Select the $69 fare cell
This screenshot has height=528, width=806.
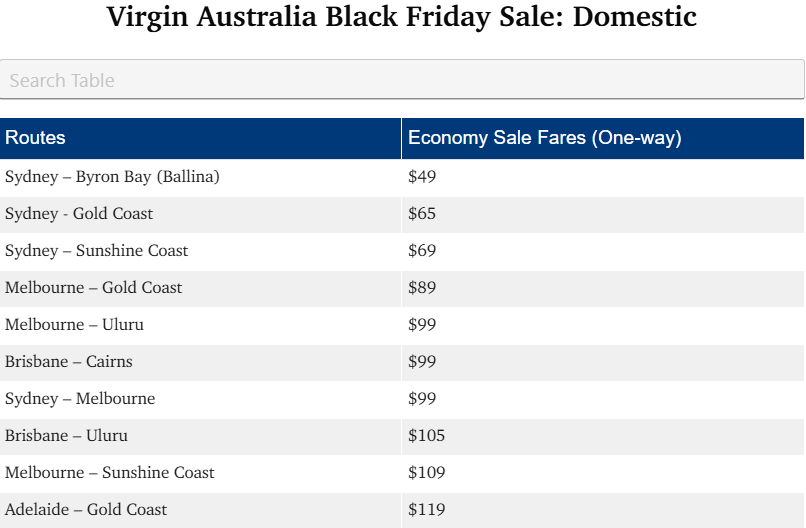point(422,251)
